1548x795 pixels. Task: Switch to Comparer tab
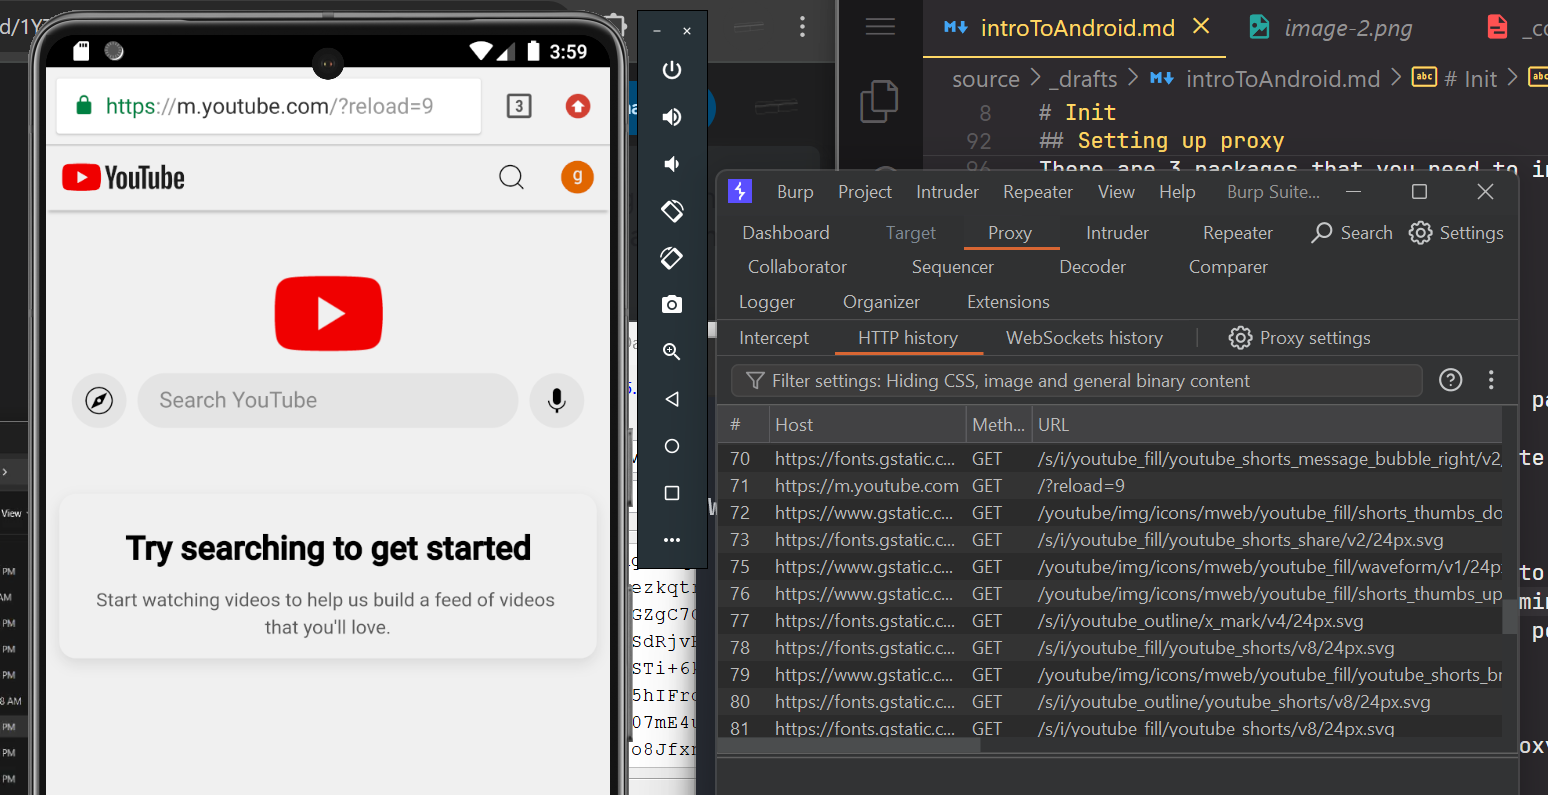[x=1228, y=267]
